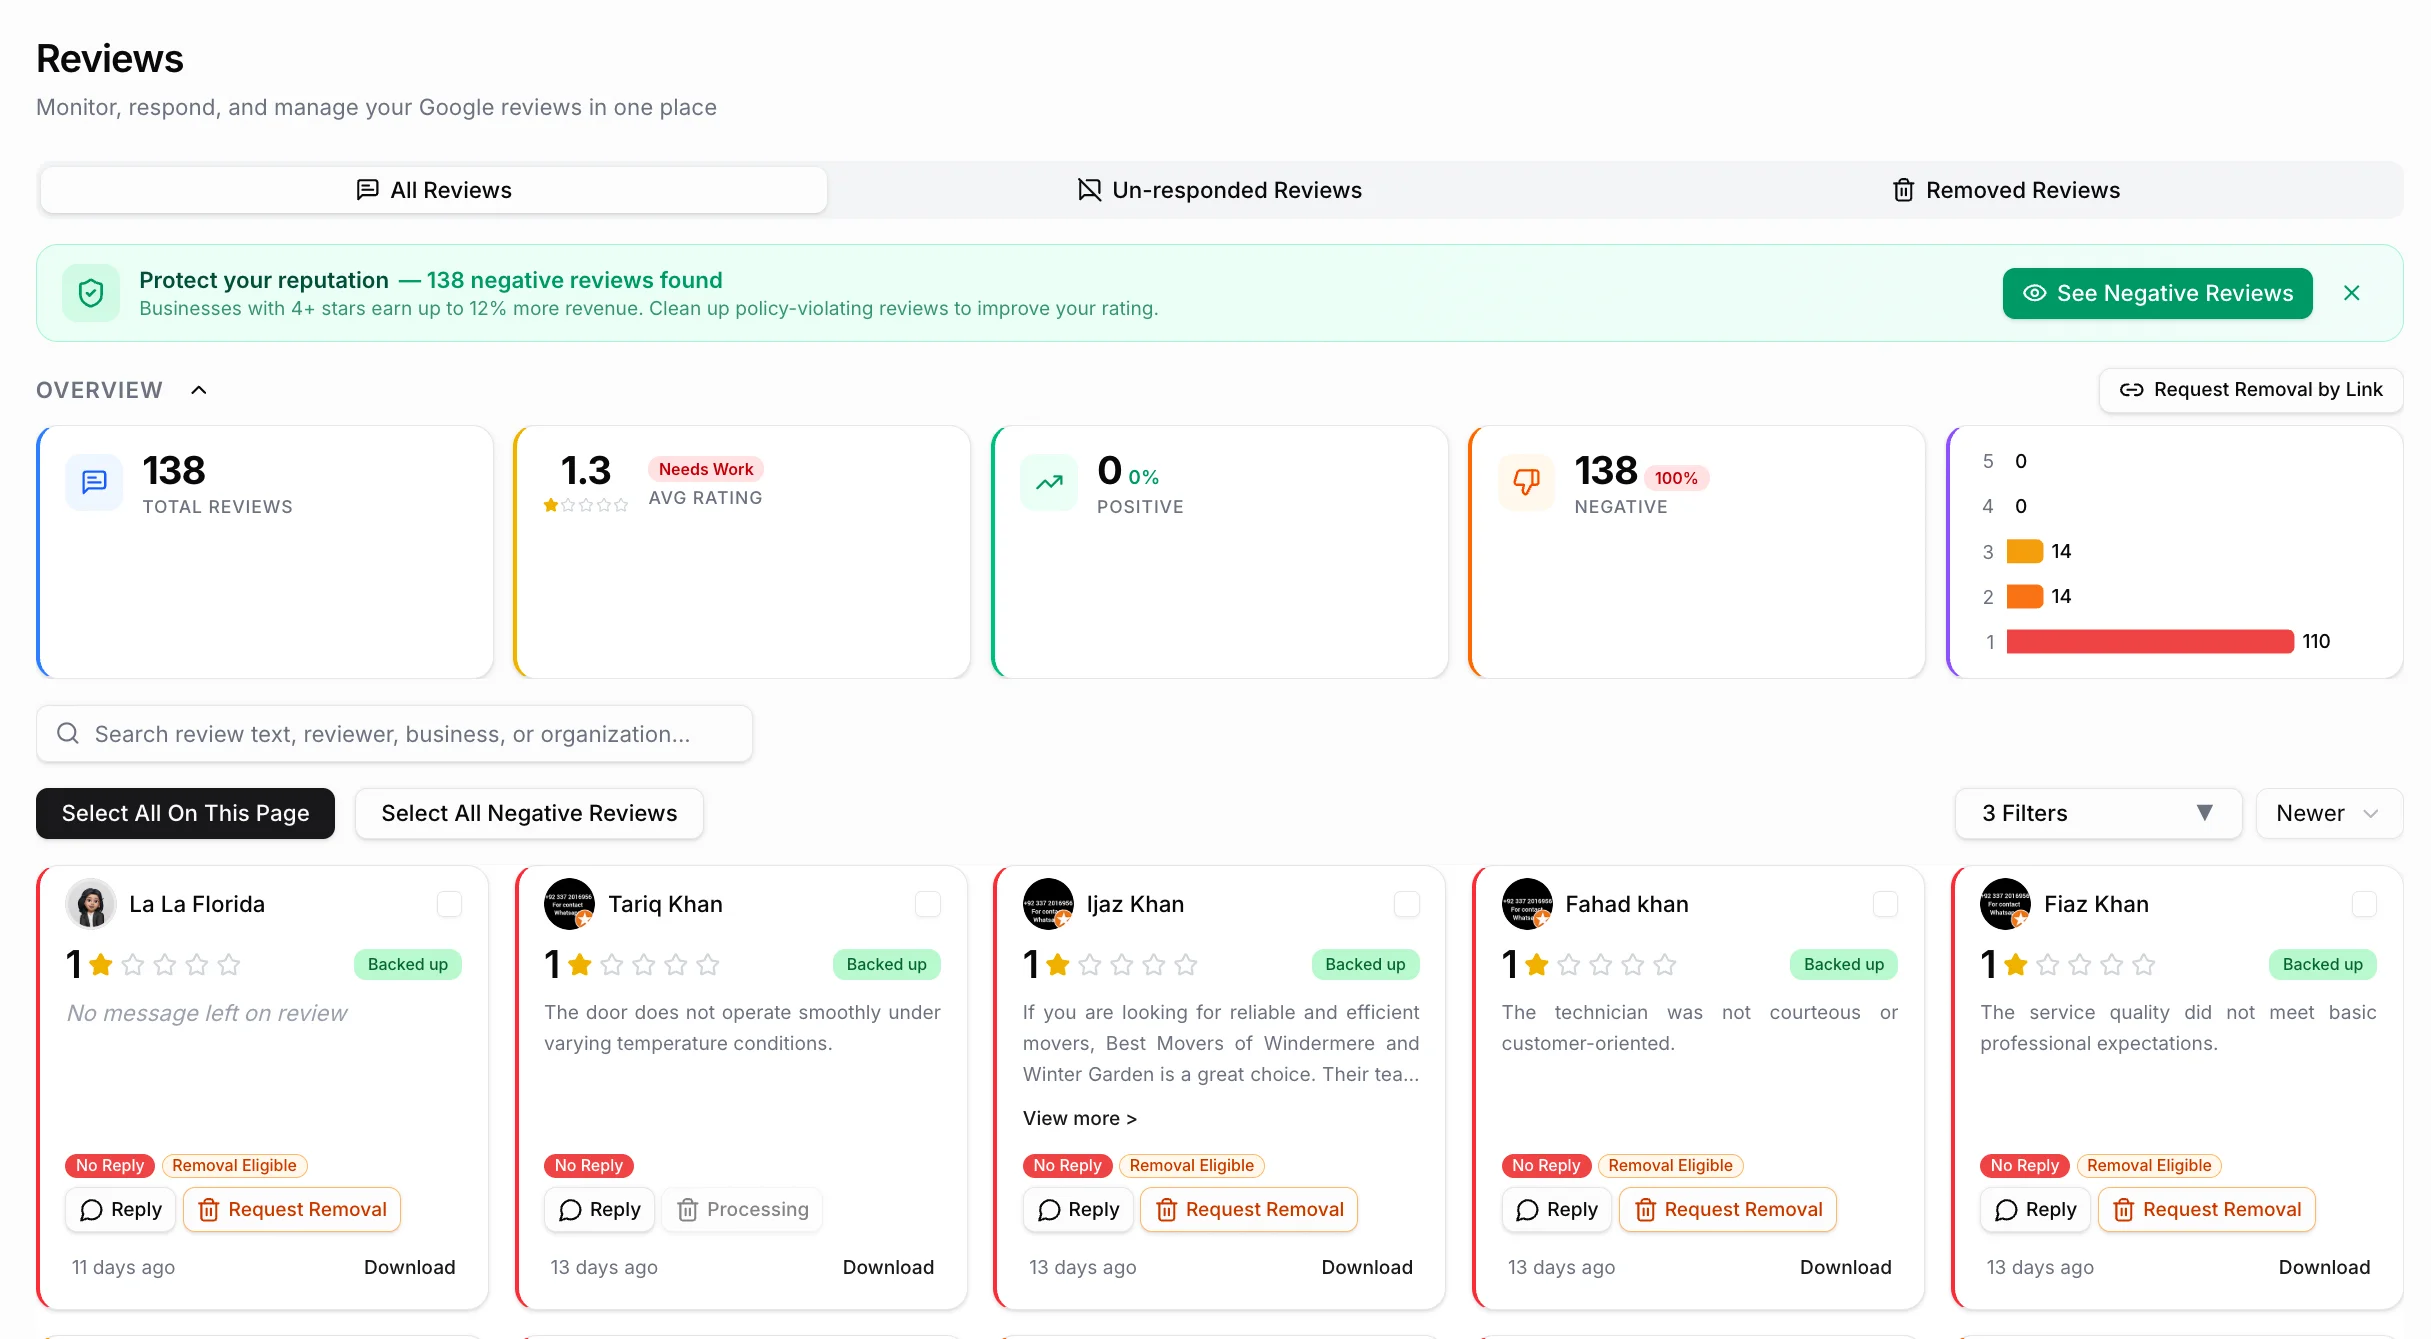Reply to Ijaz Khan's review
This screenshot has height=1339, width=2431.
point(1078,1209)
